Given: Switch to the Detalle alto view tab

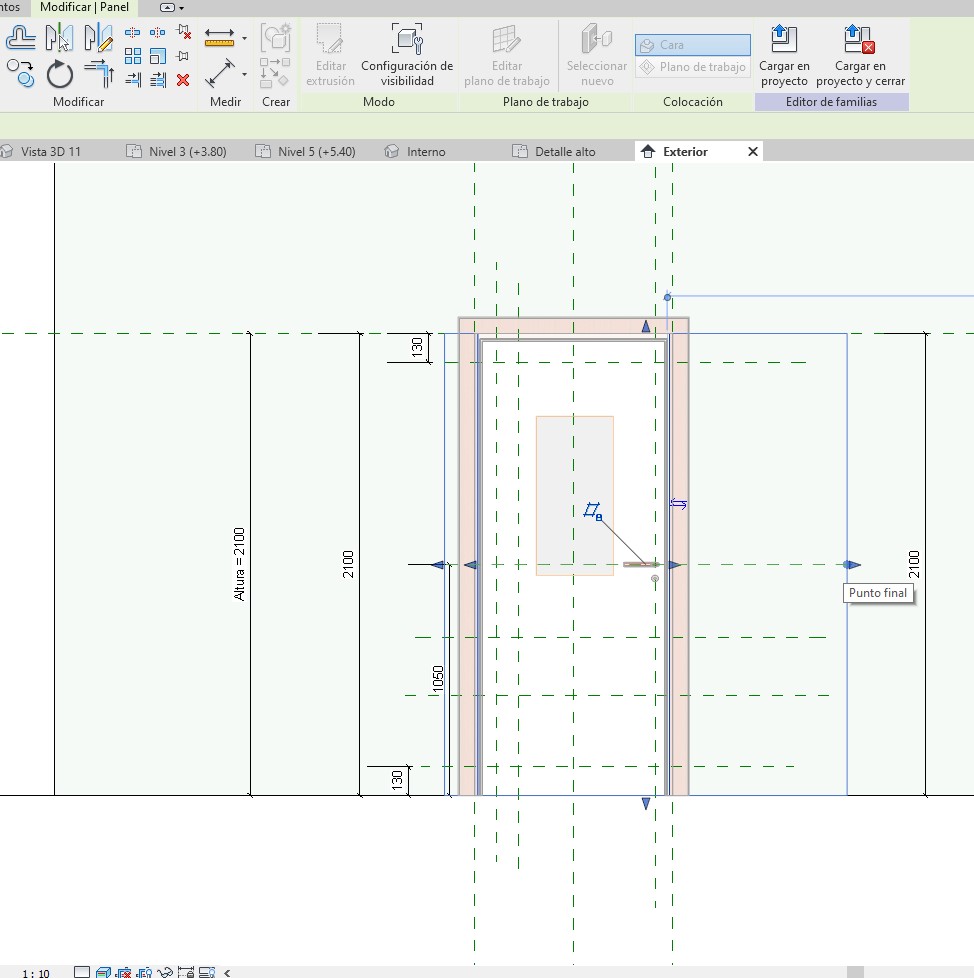Looking at the screenshot, I should point(564,152).
